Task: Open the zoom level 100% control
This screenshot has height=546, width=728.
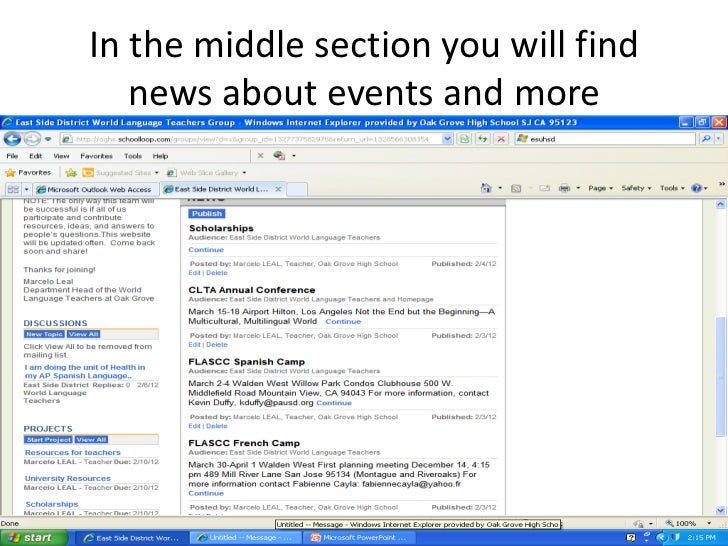Action: (689, 524)
